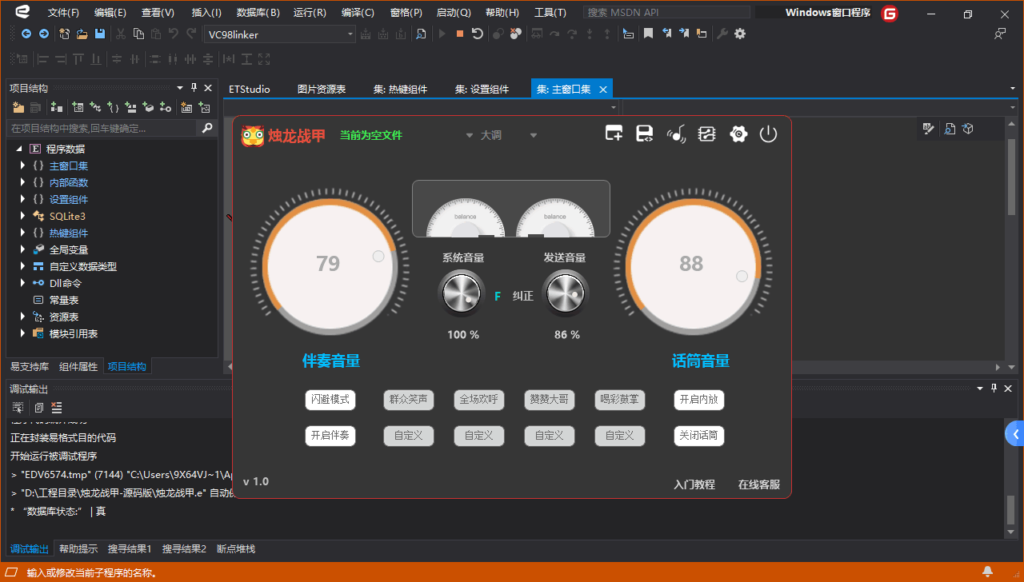Click the new-window icon in 烛龙战甲 header
This screenshot has width=1024, height=582.
click(614, 134)
